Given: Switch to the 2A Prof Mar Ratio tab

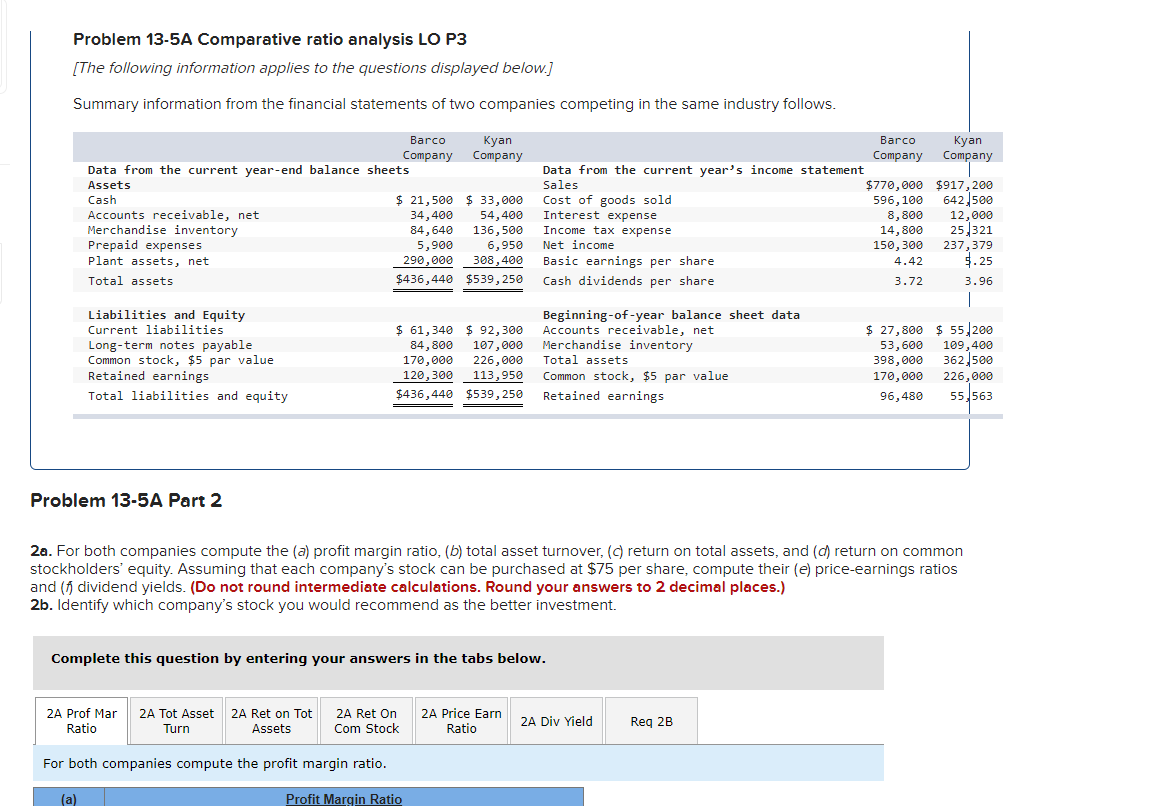Looking at the screenshot, I should (x=81, y=720).
